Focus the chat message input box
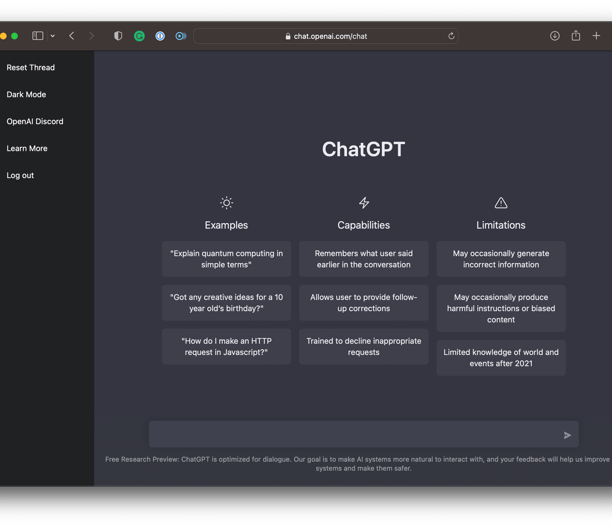612x528 pixels. (x=364, y=434)
